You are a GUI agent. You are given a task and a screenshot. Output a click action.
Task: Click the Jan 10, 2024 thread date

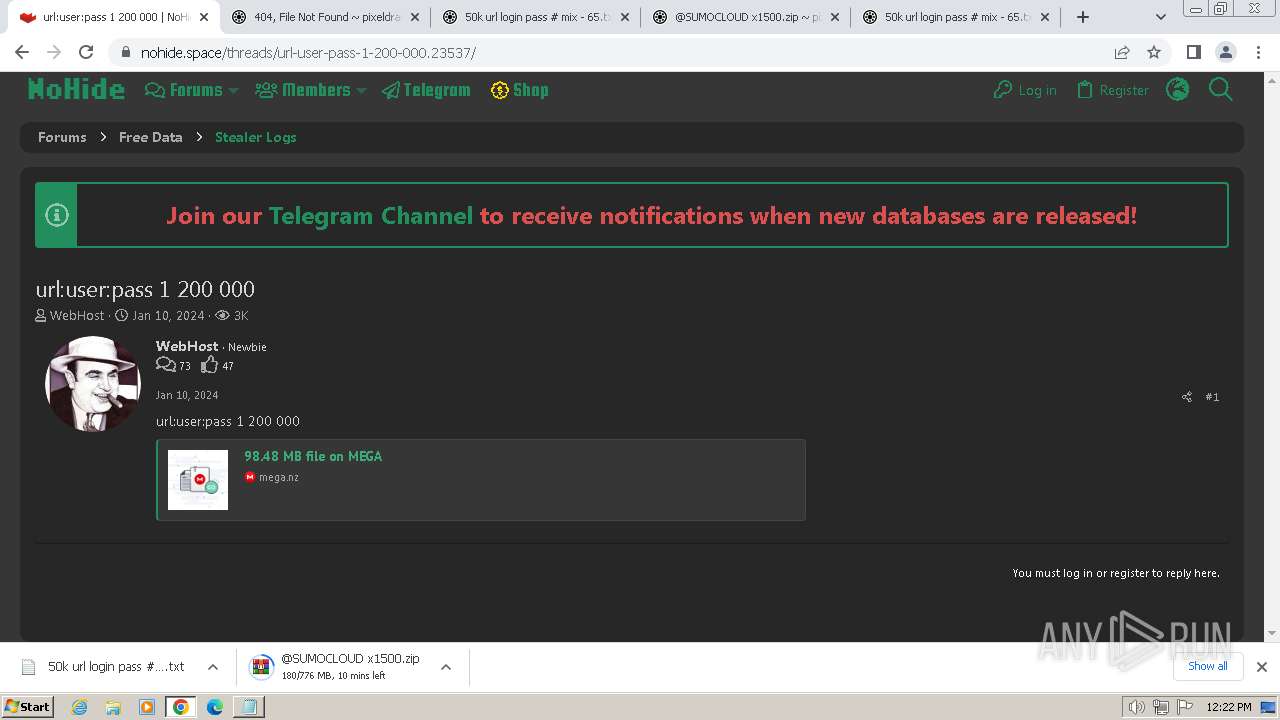click(168, 315)
